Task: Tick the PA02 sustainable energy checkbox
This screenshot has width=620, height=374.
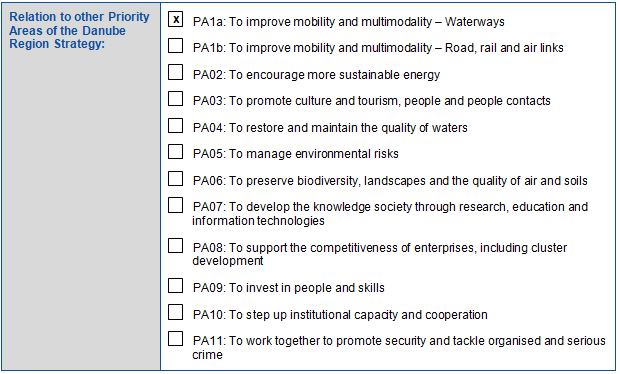Action: point(176,72)
